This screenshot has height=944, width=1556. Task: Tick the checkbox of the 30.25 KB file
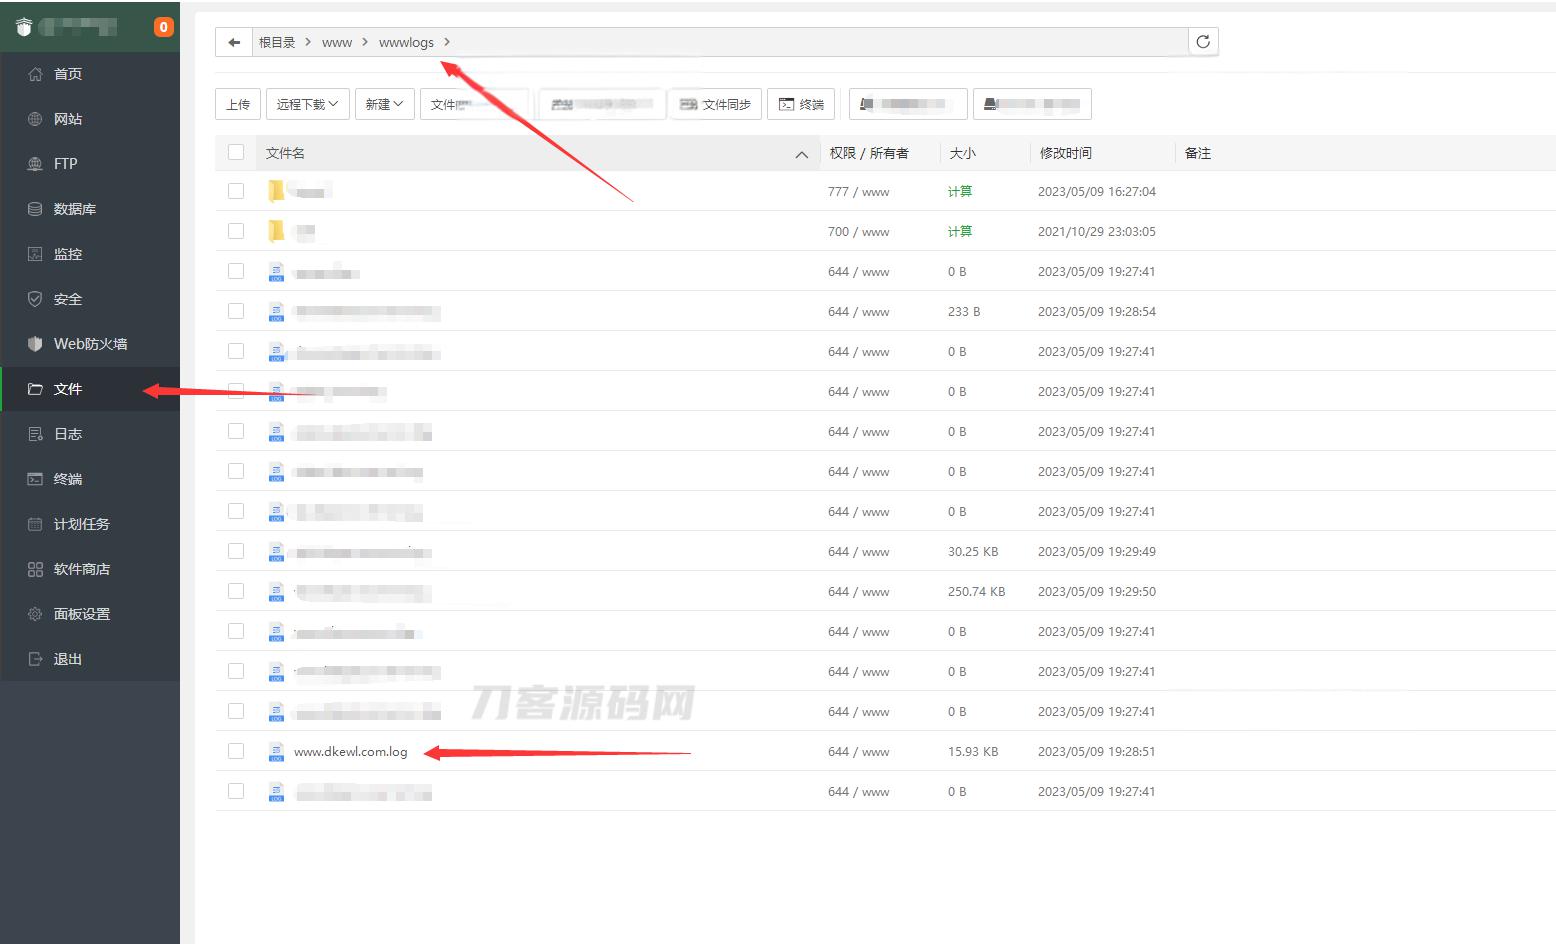236,551
